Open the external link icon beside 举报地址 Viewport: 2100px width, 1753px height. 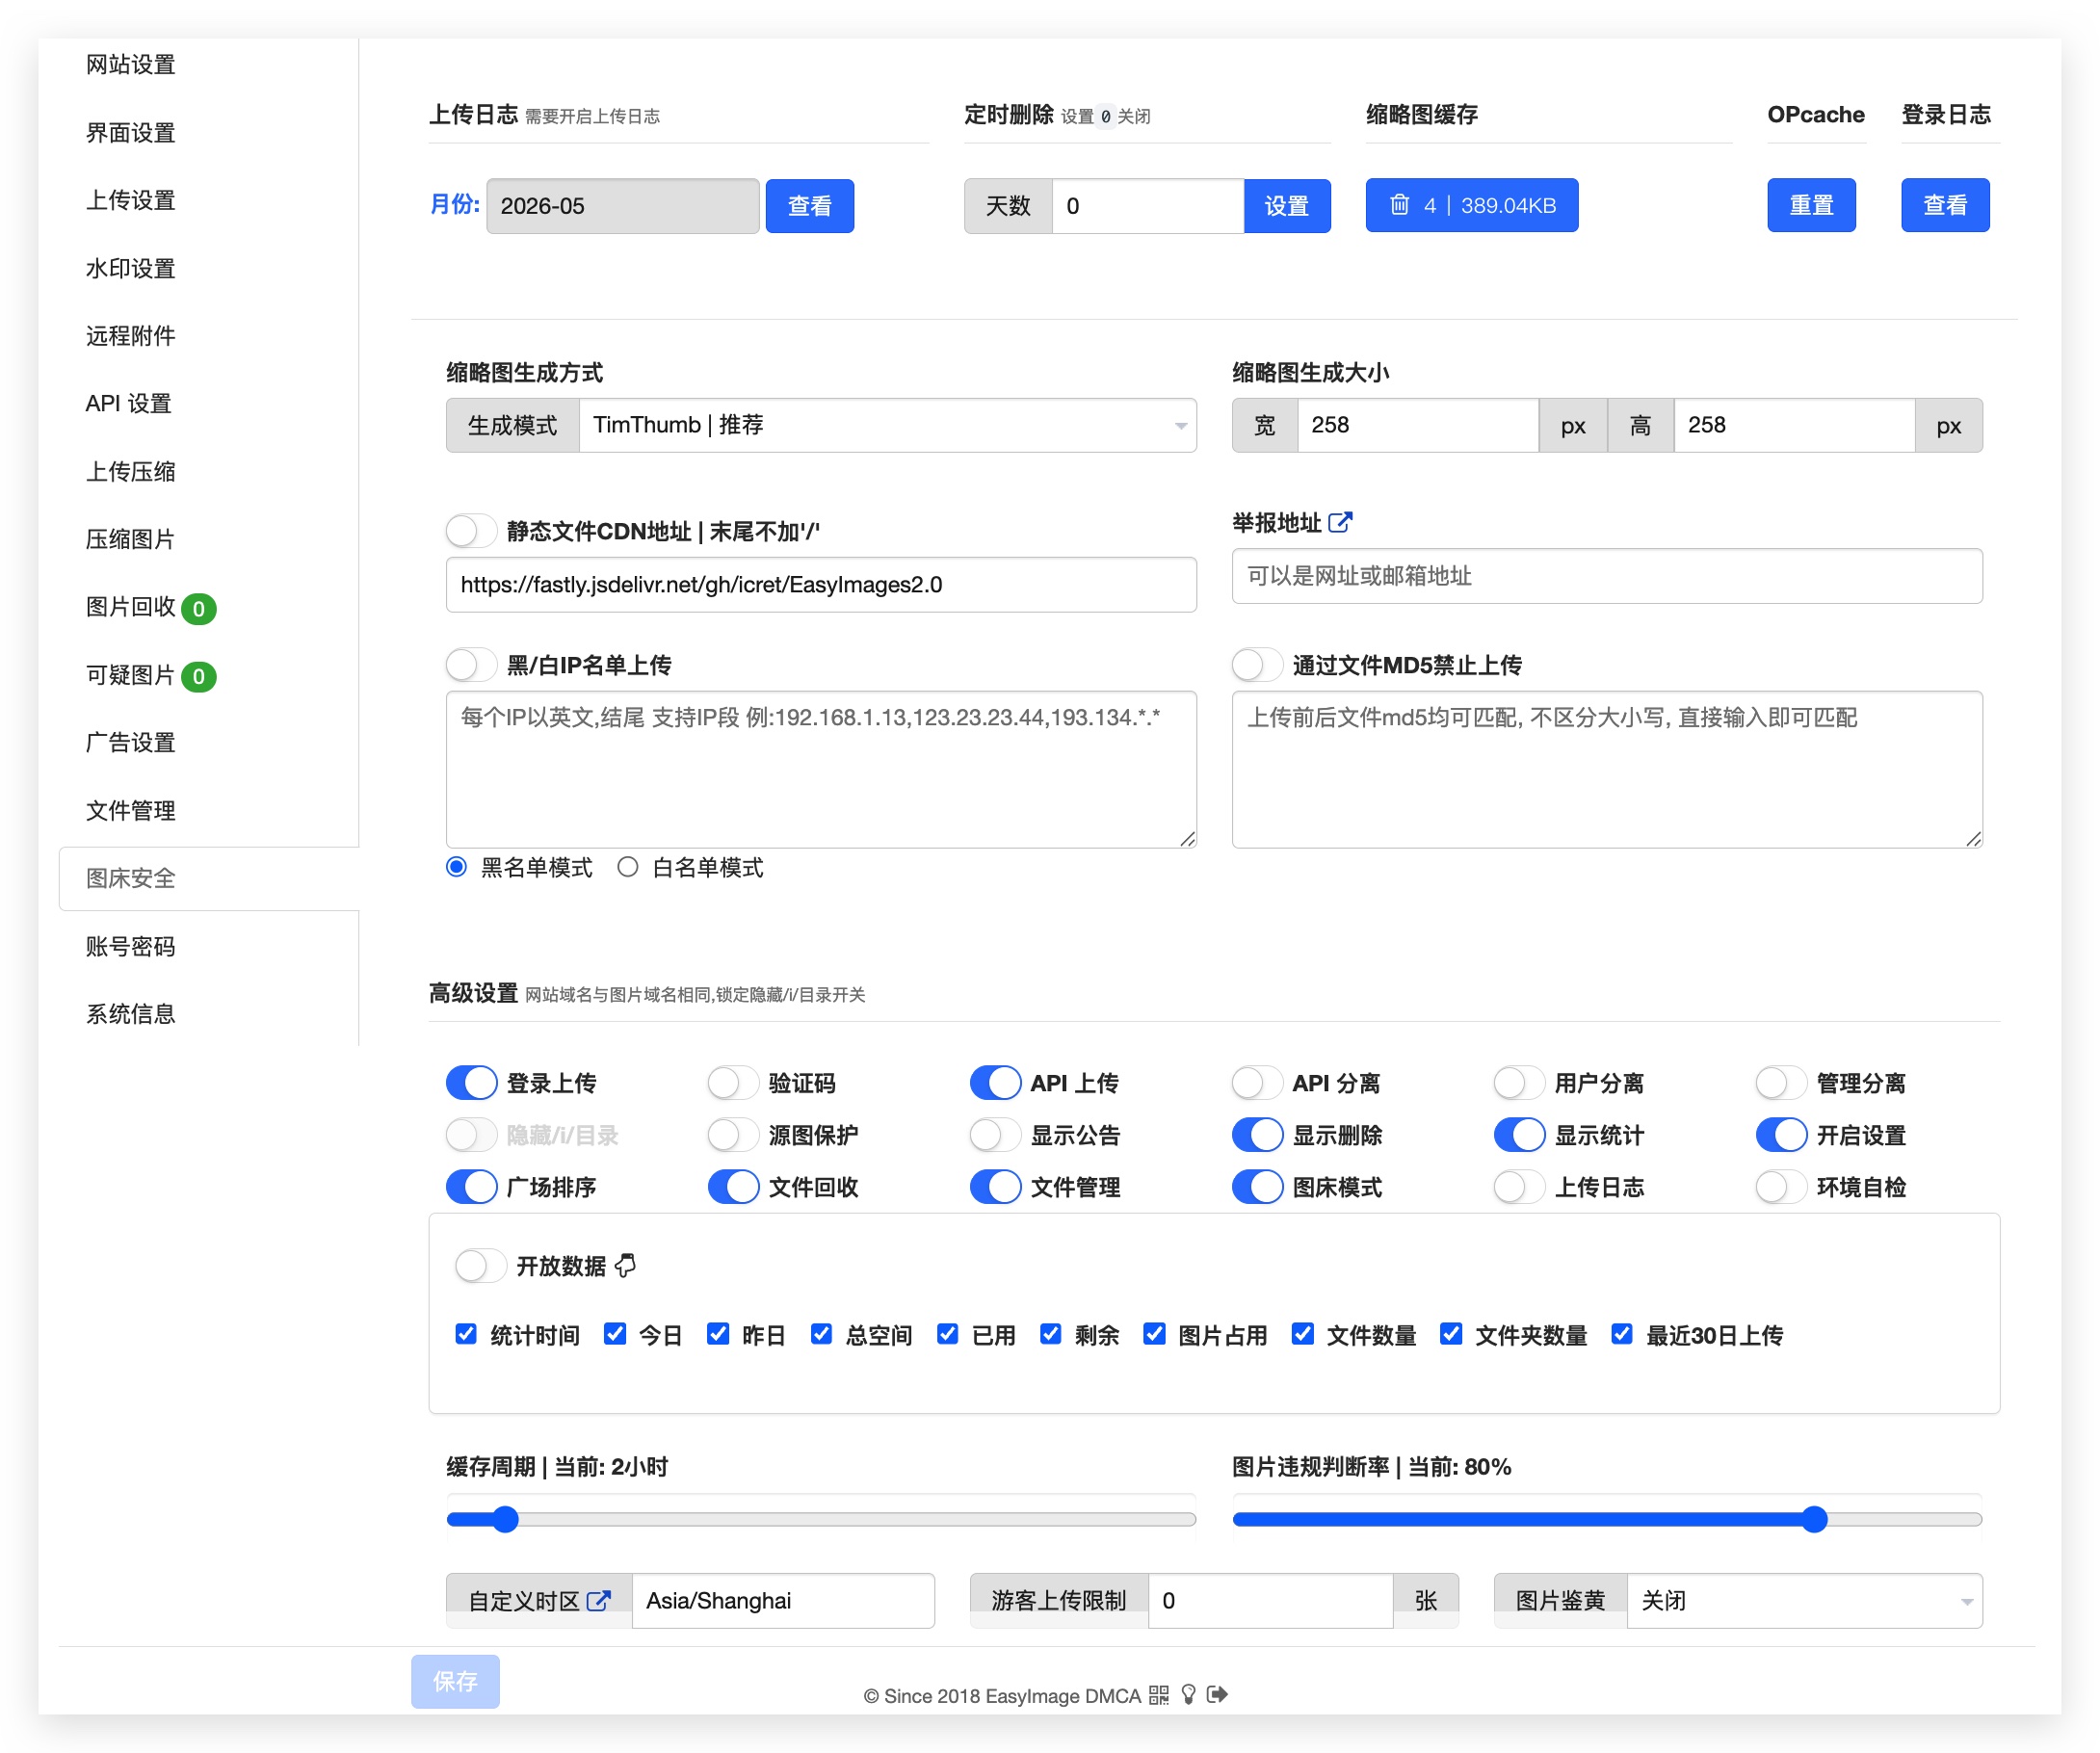pos(1340,522)
